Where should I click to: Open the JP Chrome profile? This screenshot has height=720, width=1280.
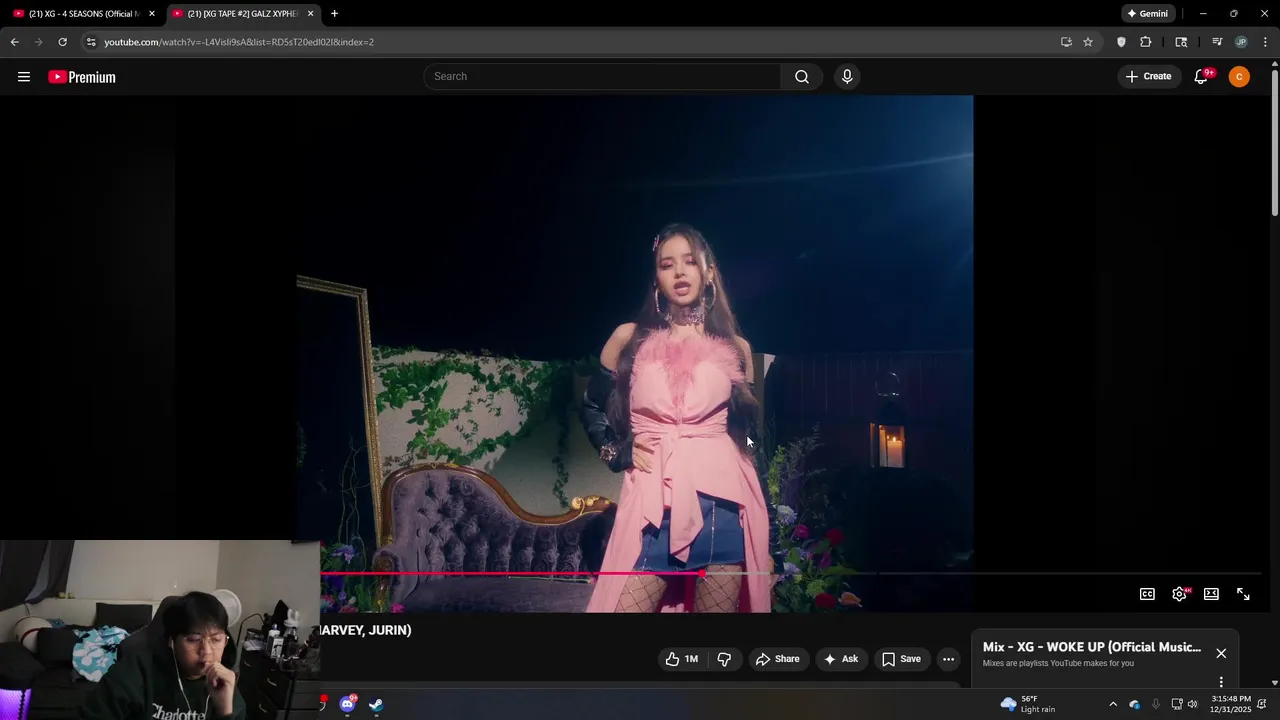point(1241,42)
